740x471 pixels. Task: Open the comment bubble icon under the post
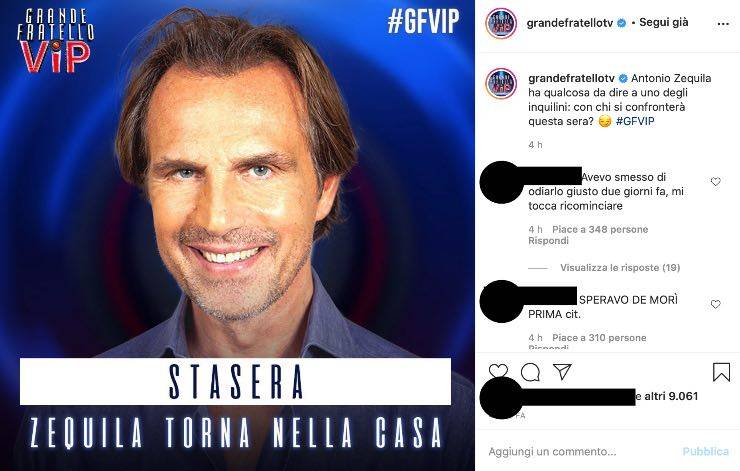click(531, 372)
